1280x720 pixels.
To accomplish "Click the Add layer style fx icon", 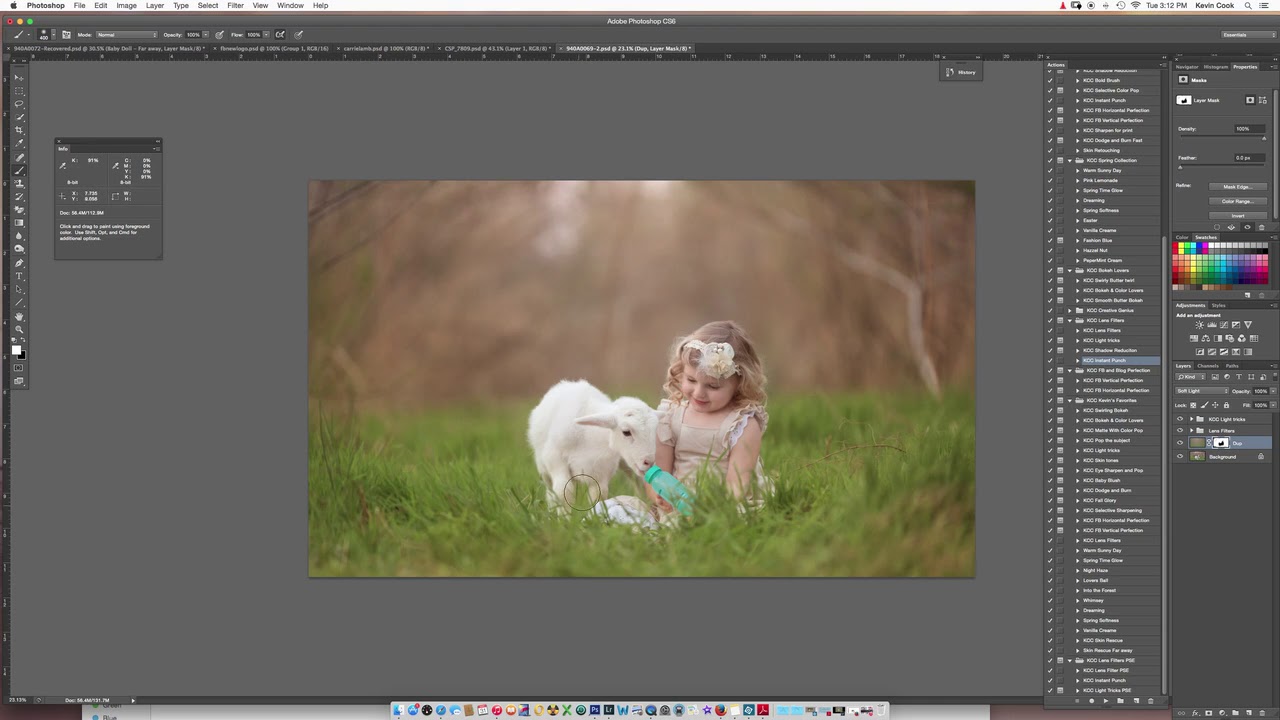I will click(x=1196, y=713).
